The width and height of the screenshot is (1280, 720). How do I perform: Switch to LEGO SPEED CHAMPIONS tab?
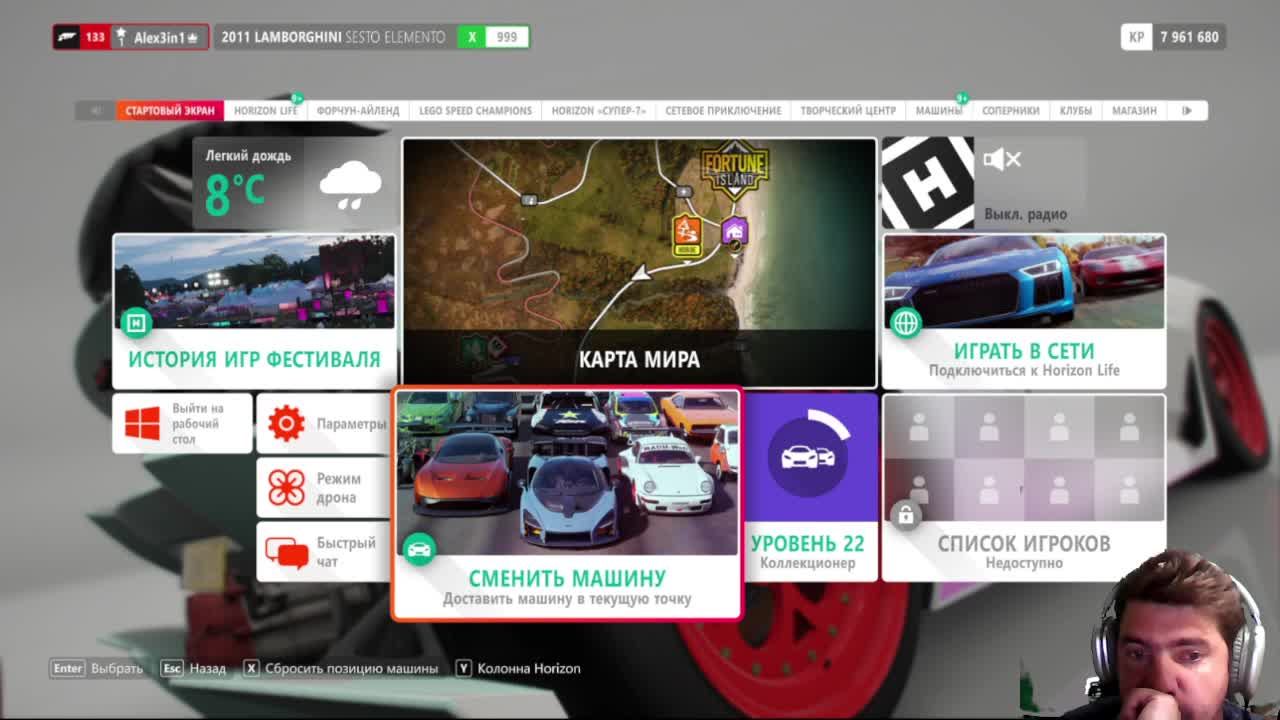[x=475, y=110]
